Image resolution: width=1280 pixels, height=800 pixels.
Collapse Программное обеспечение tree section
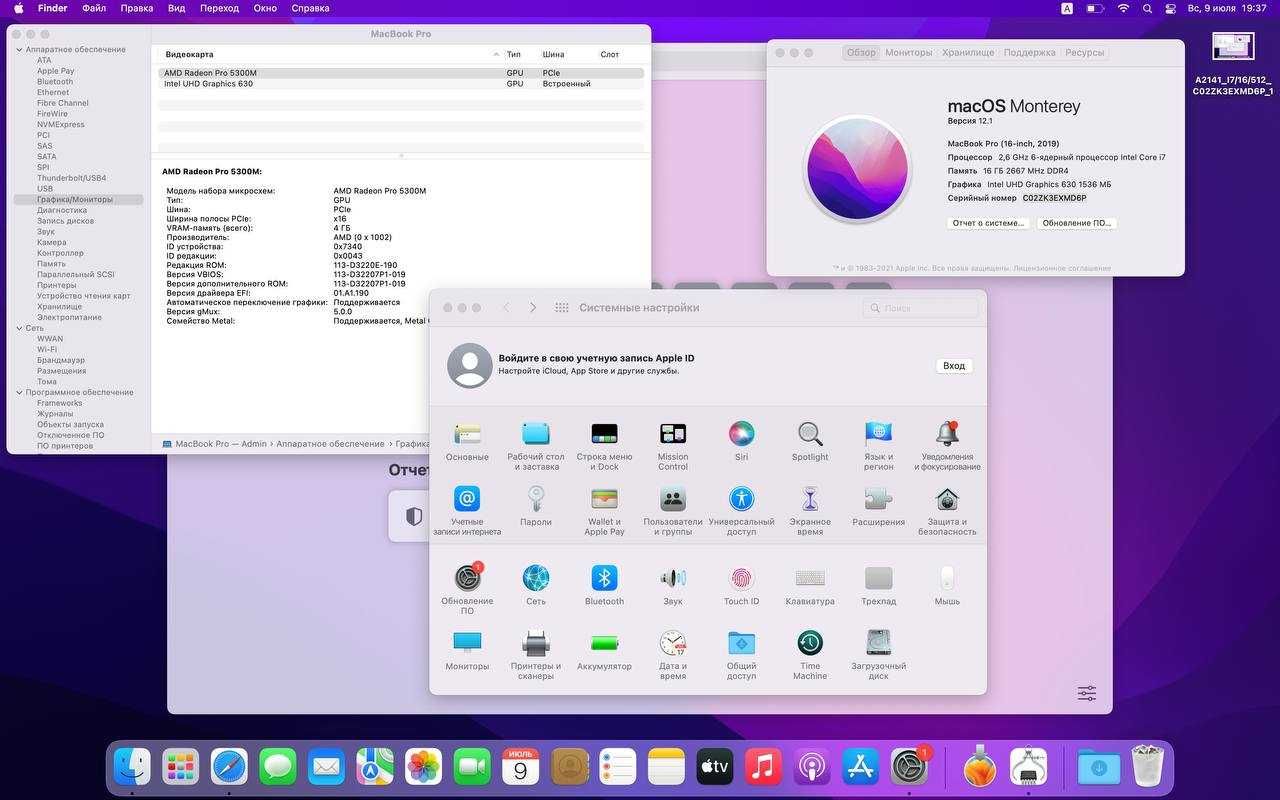click(19, 392)
